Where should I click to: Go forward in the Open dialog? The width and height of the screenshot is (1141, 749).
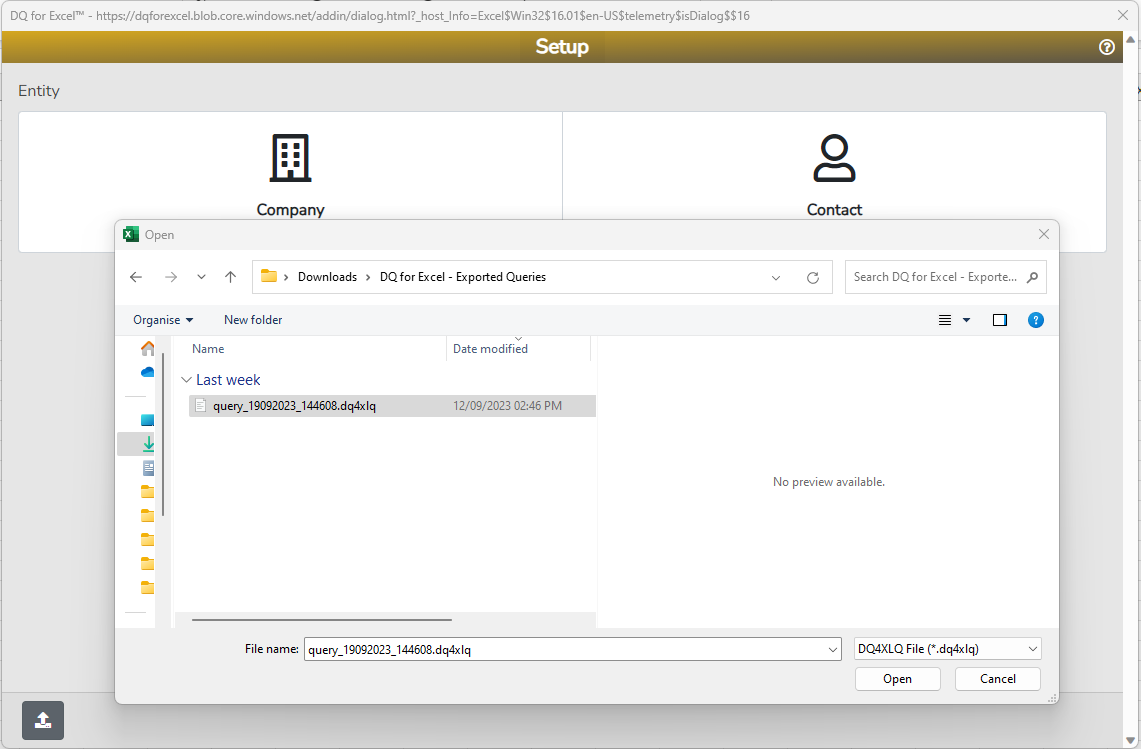(171, 277)
